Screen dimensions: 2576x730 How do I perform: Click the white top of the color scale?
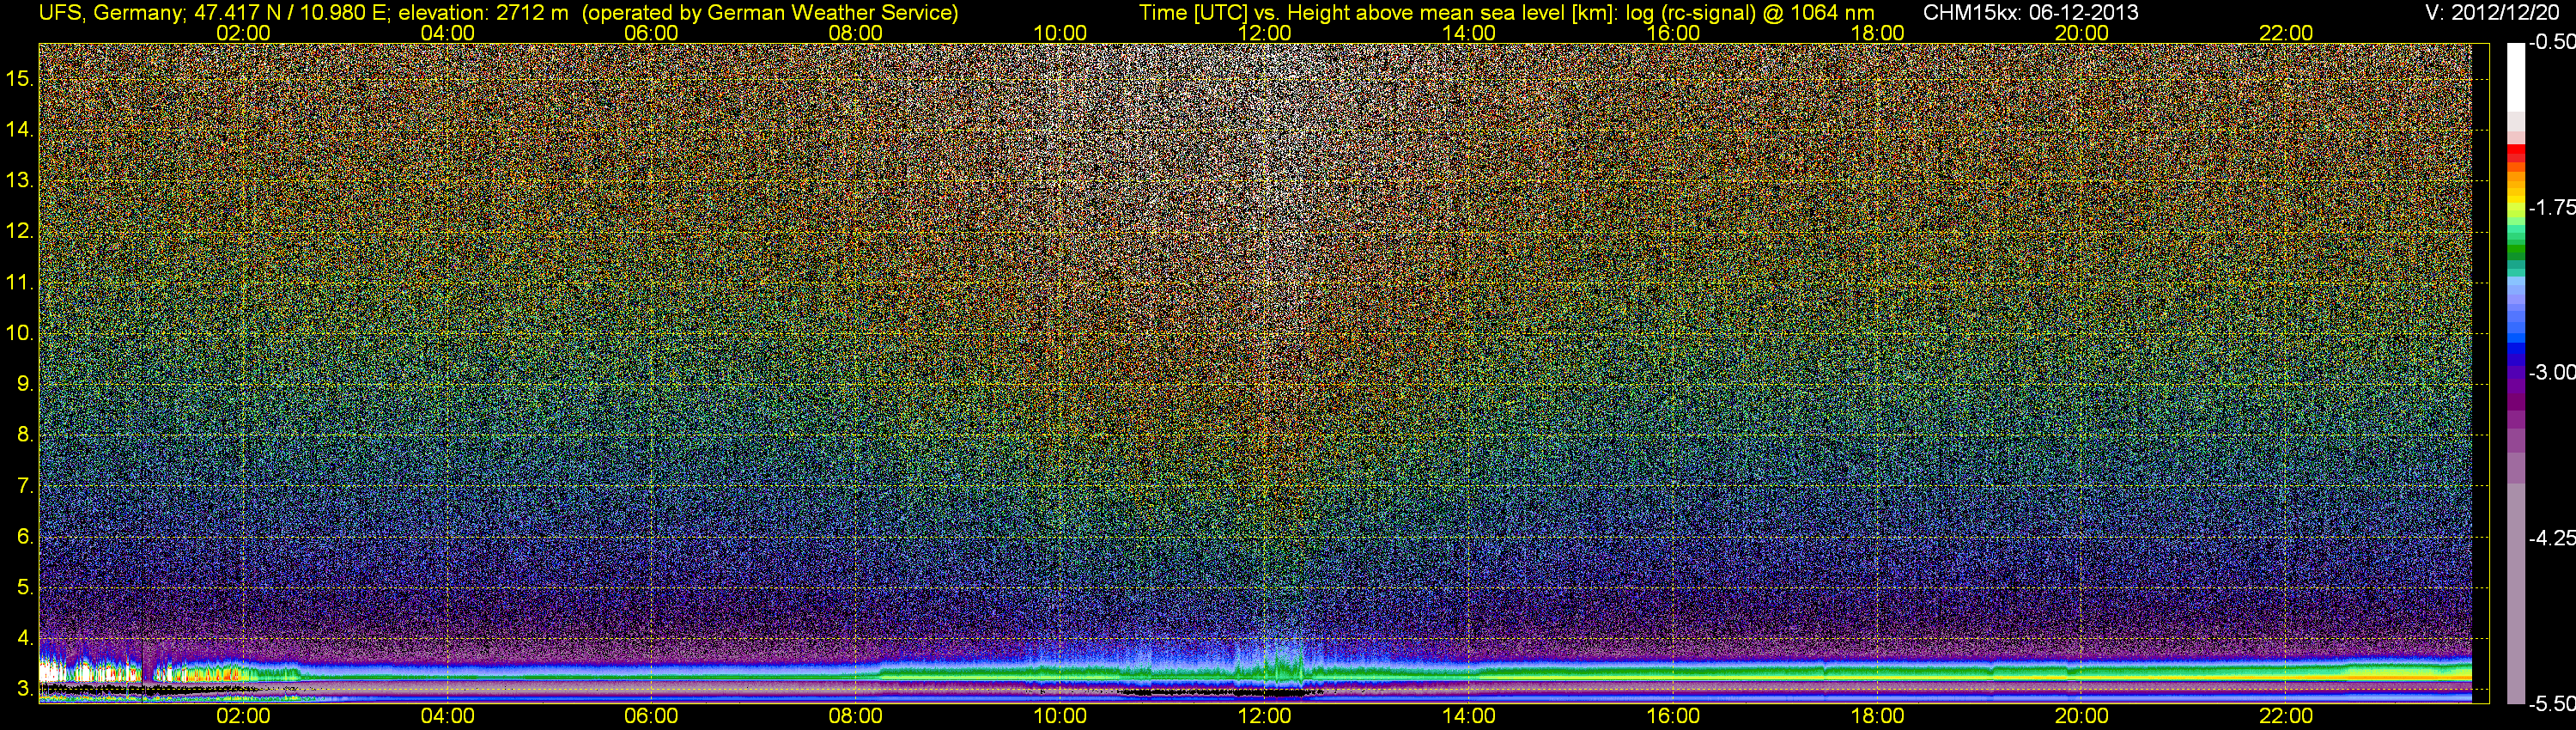(2515, 80)
